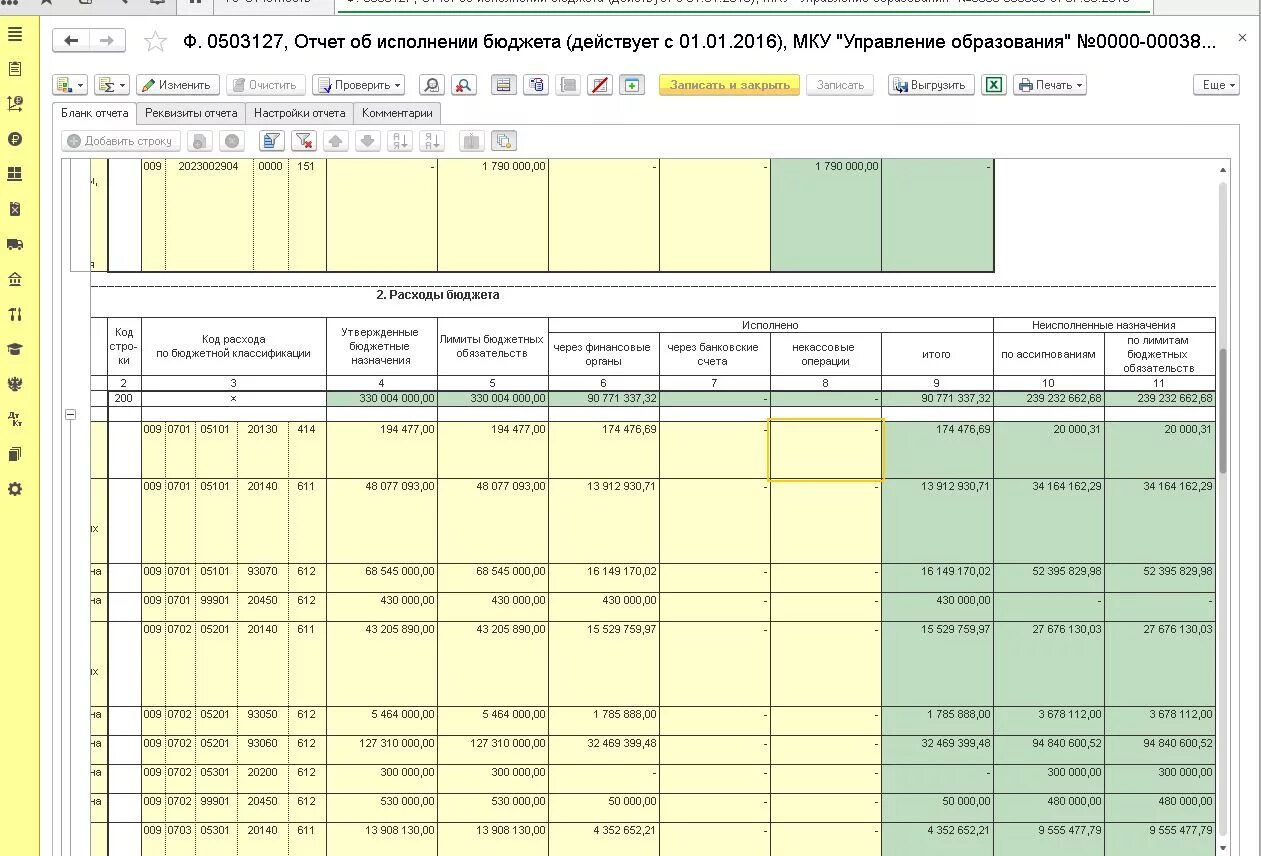This screenshot has height=856, width=1261.
Task: Open the documents stack section in sidebar
Action: click(14, 454)
